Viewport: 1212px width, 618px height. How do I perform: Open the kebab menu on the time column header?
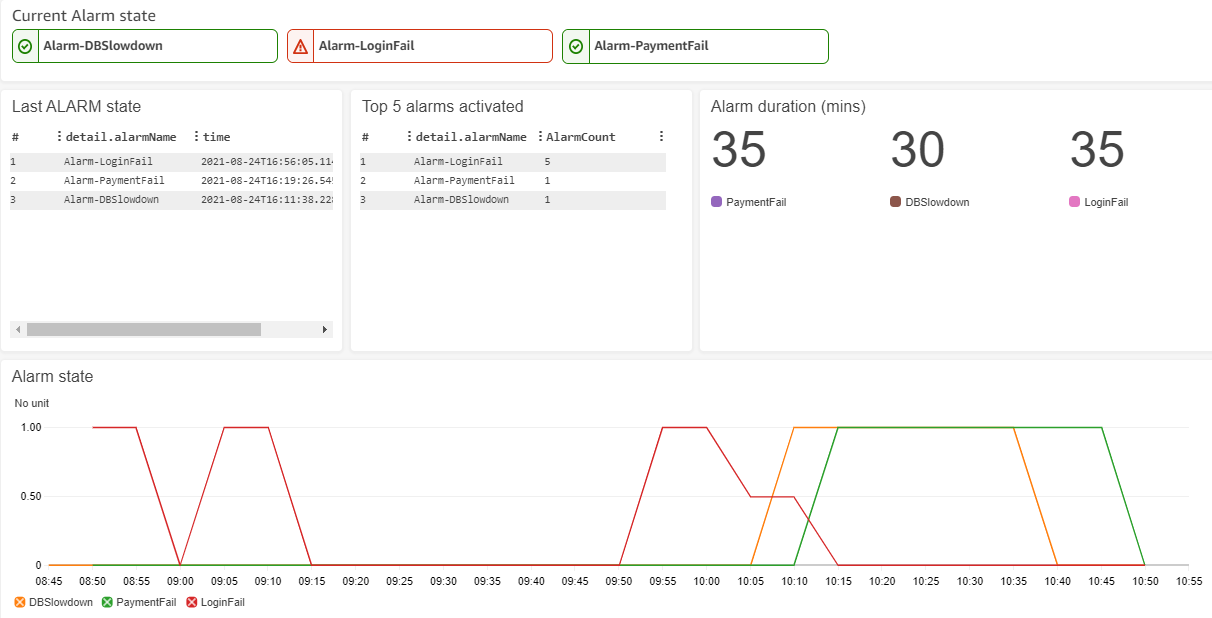[x=199, y=136]
